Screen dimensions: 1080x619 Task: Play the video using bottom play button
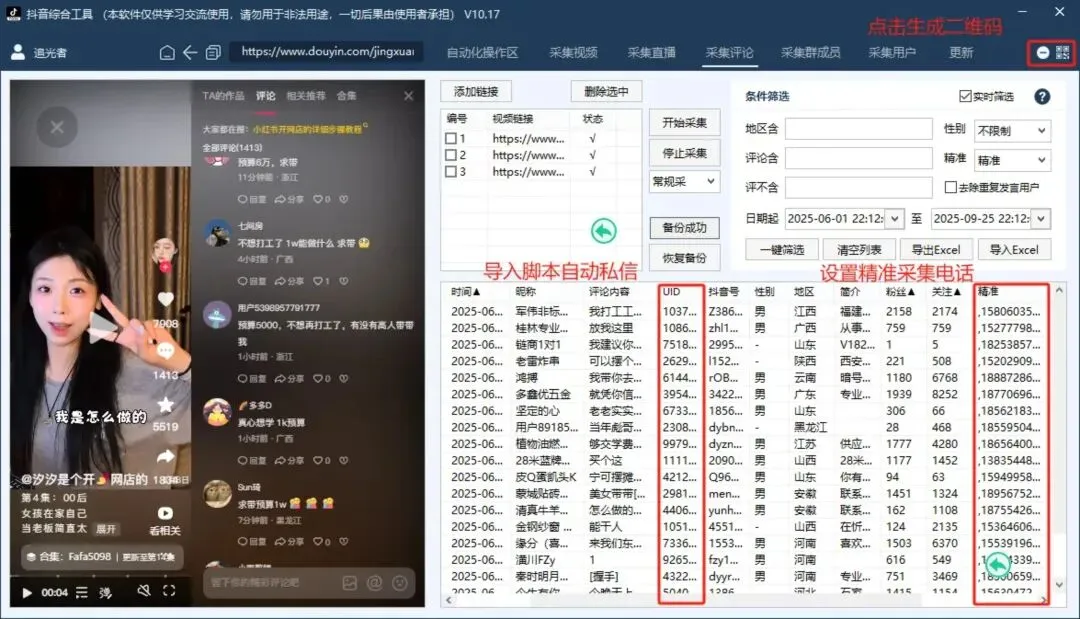click(x=27, y=592)
